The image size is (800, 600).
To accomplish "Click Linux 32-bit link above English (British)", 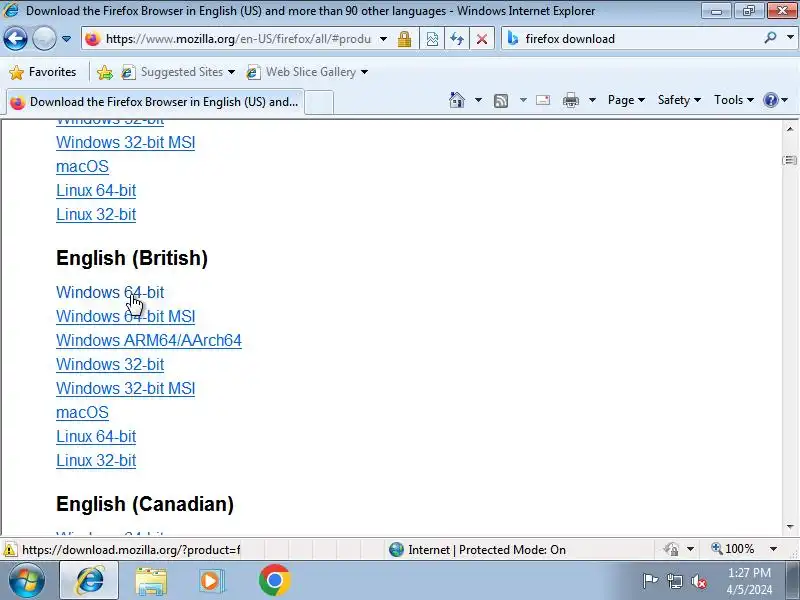I will coord(96,214).
